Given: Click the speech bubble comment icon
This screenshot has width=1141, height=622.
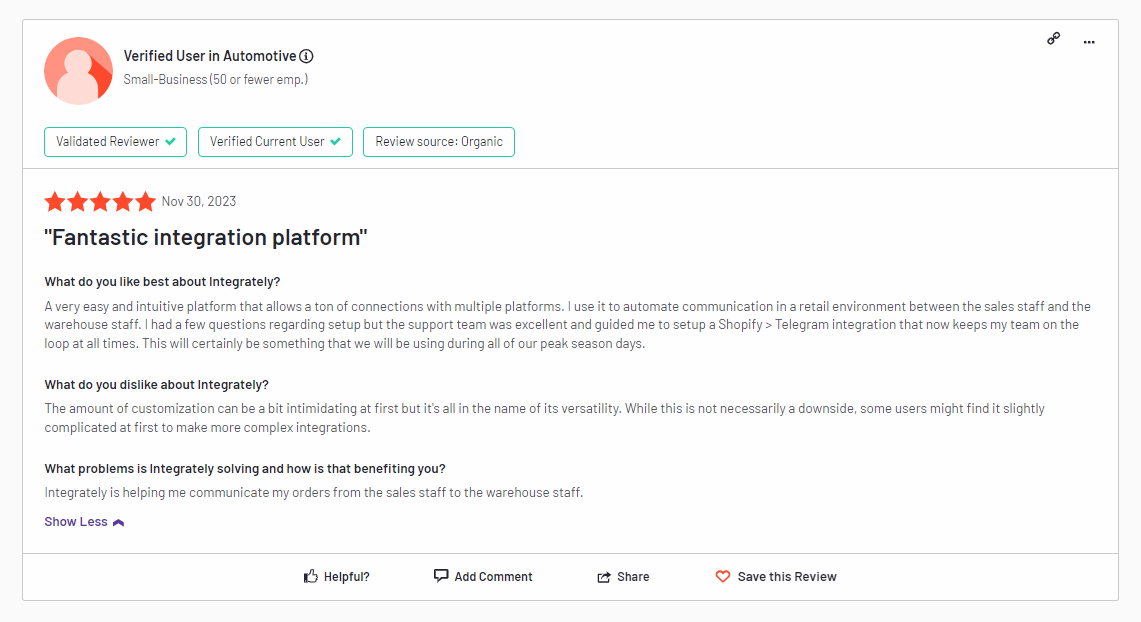Looking at the screenshot, I should pos(441,575).
